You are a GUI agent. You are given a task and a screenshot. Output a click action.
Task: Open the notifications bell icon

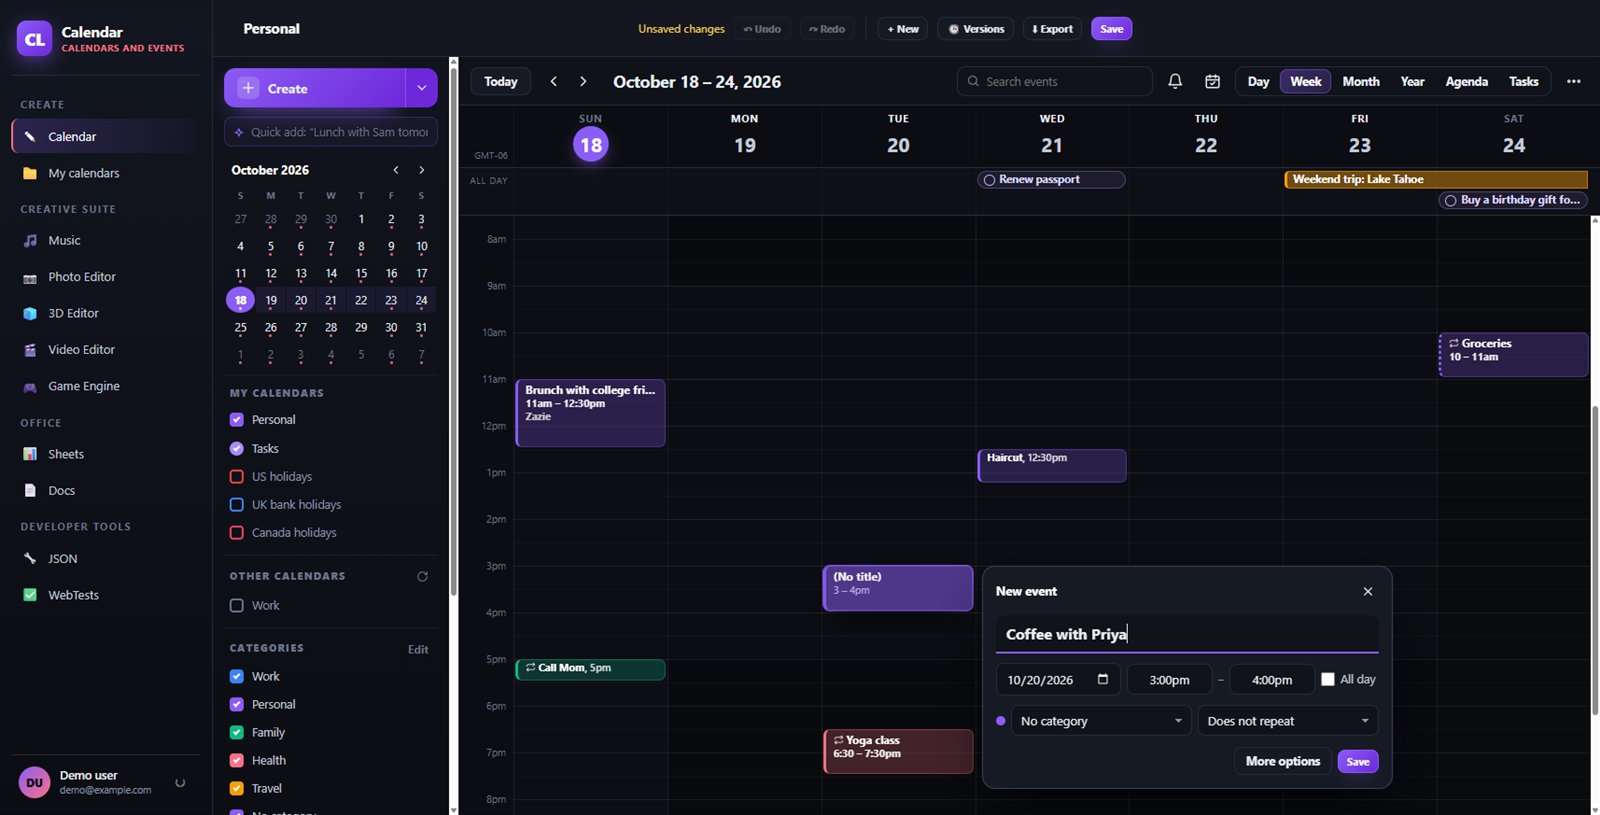[1175, 81]
